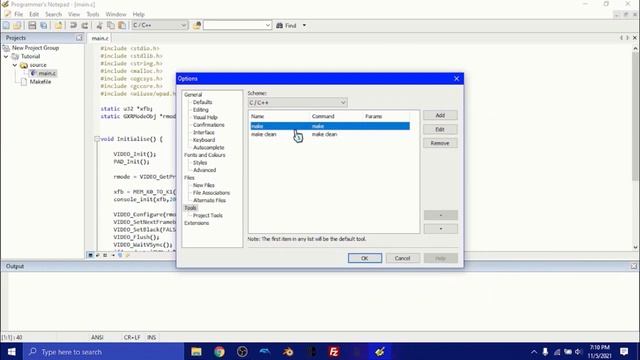
Task: Select Autocomplete in the Options tree
Action: (209, 147)
